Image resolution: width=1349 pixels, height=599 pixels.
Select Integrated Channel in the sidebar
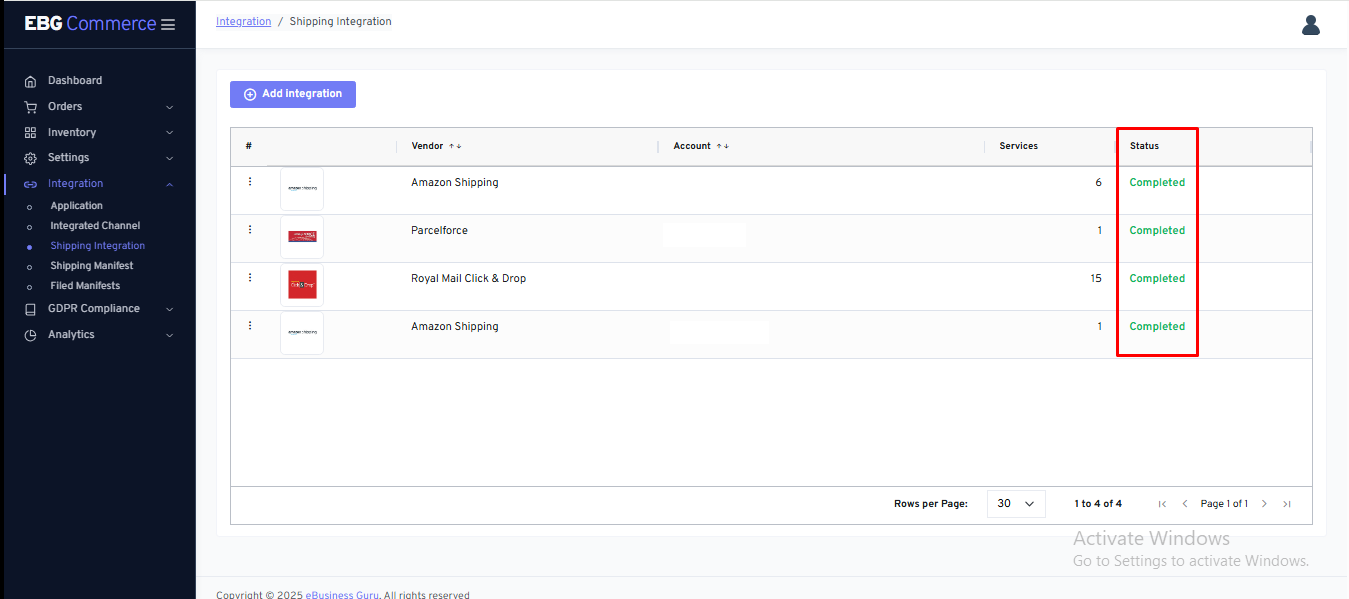pos(95,226)
